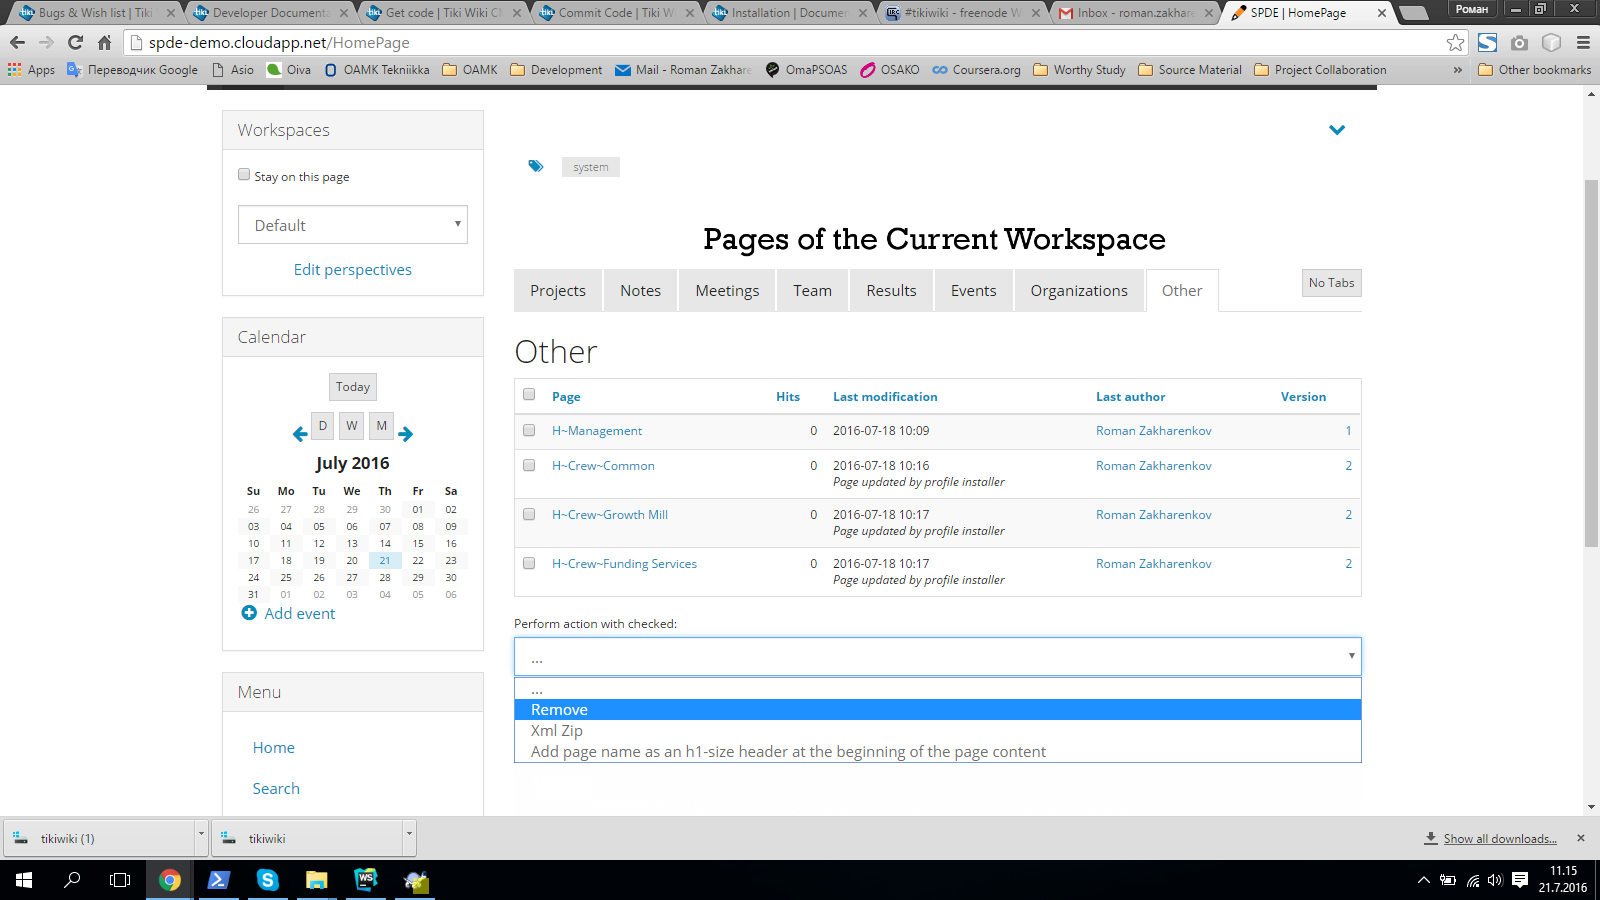Open the Development bookmarks folder

point(556,70)
